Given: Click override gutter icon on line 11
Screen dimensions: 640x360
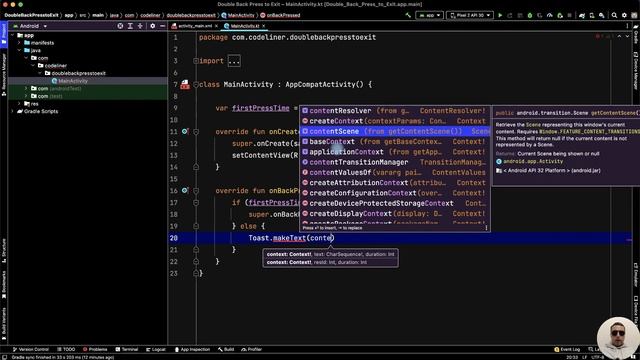Looking at the screenshot, I should 185,131.
